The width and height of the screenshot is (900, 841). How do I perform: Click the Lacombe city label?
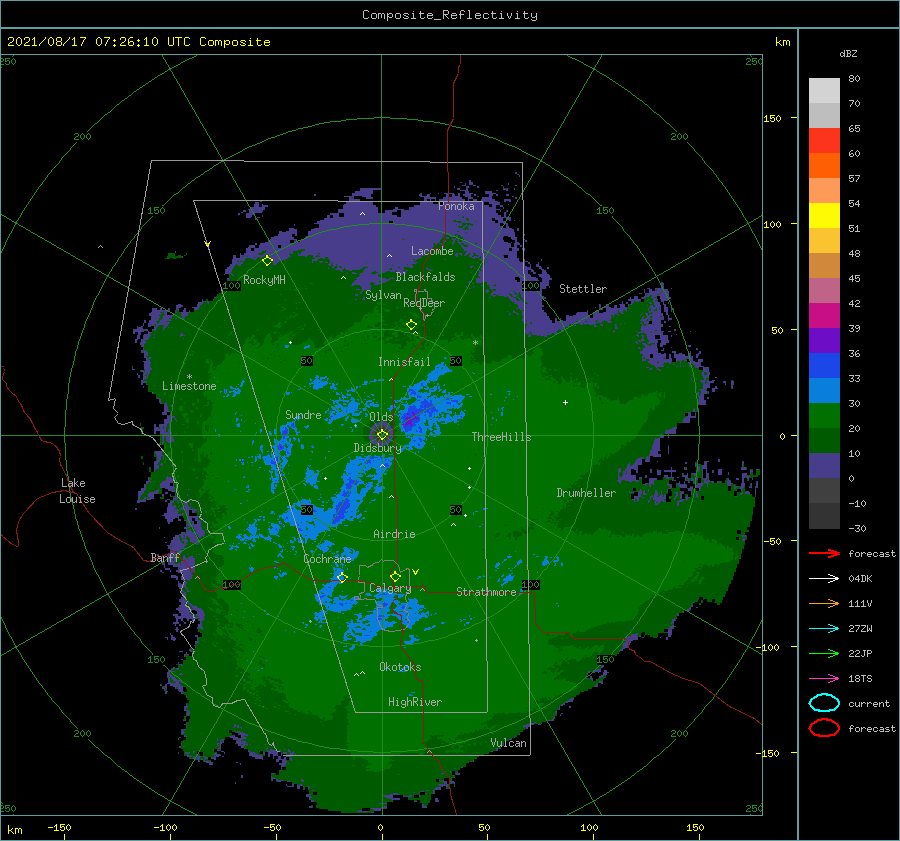(432, 251)
